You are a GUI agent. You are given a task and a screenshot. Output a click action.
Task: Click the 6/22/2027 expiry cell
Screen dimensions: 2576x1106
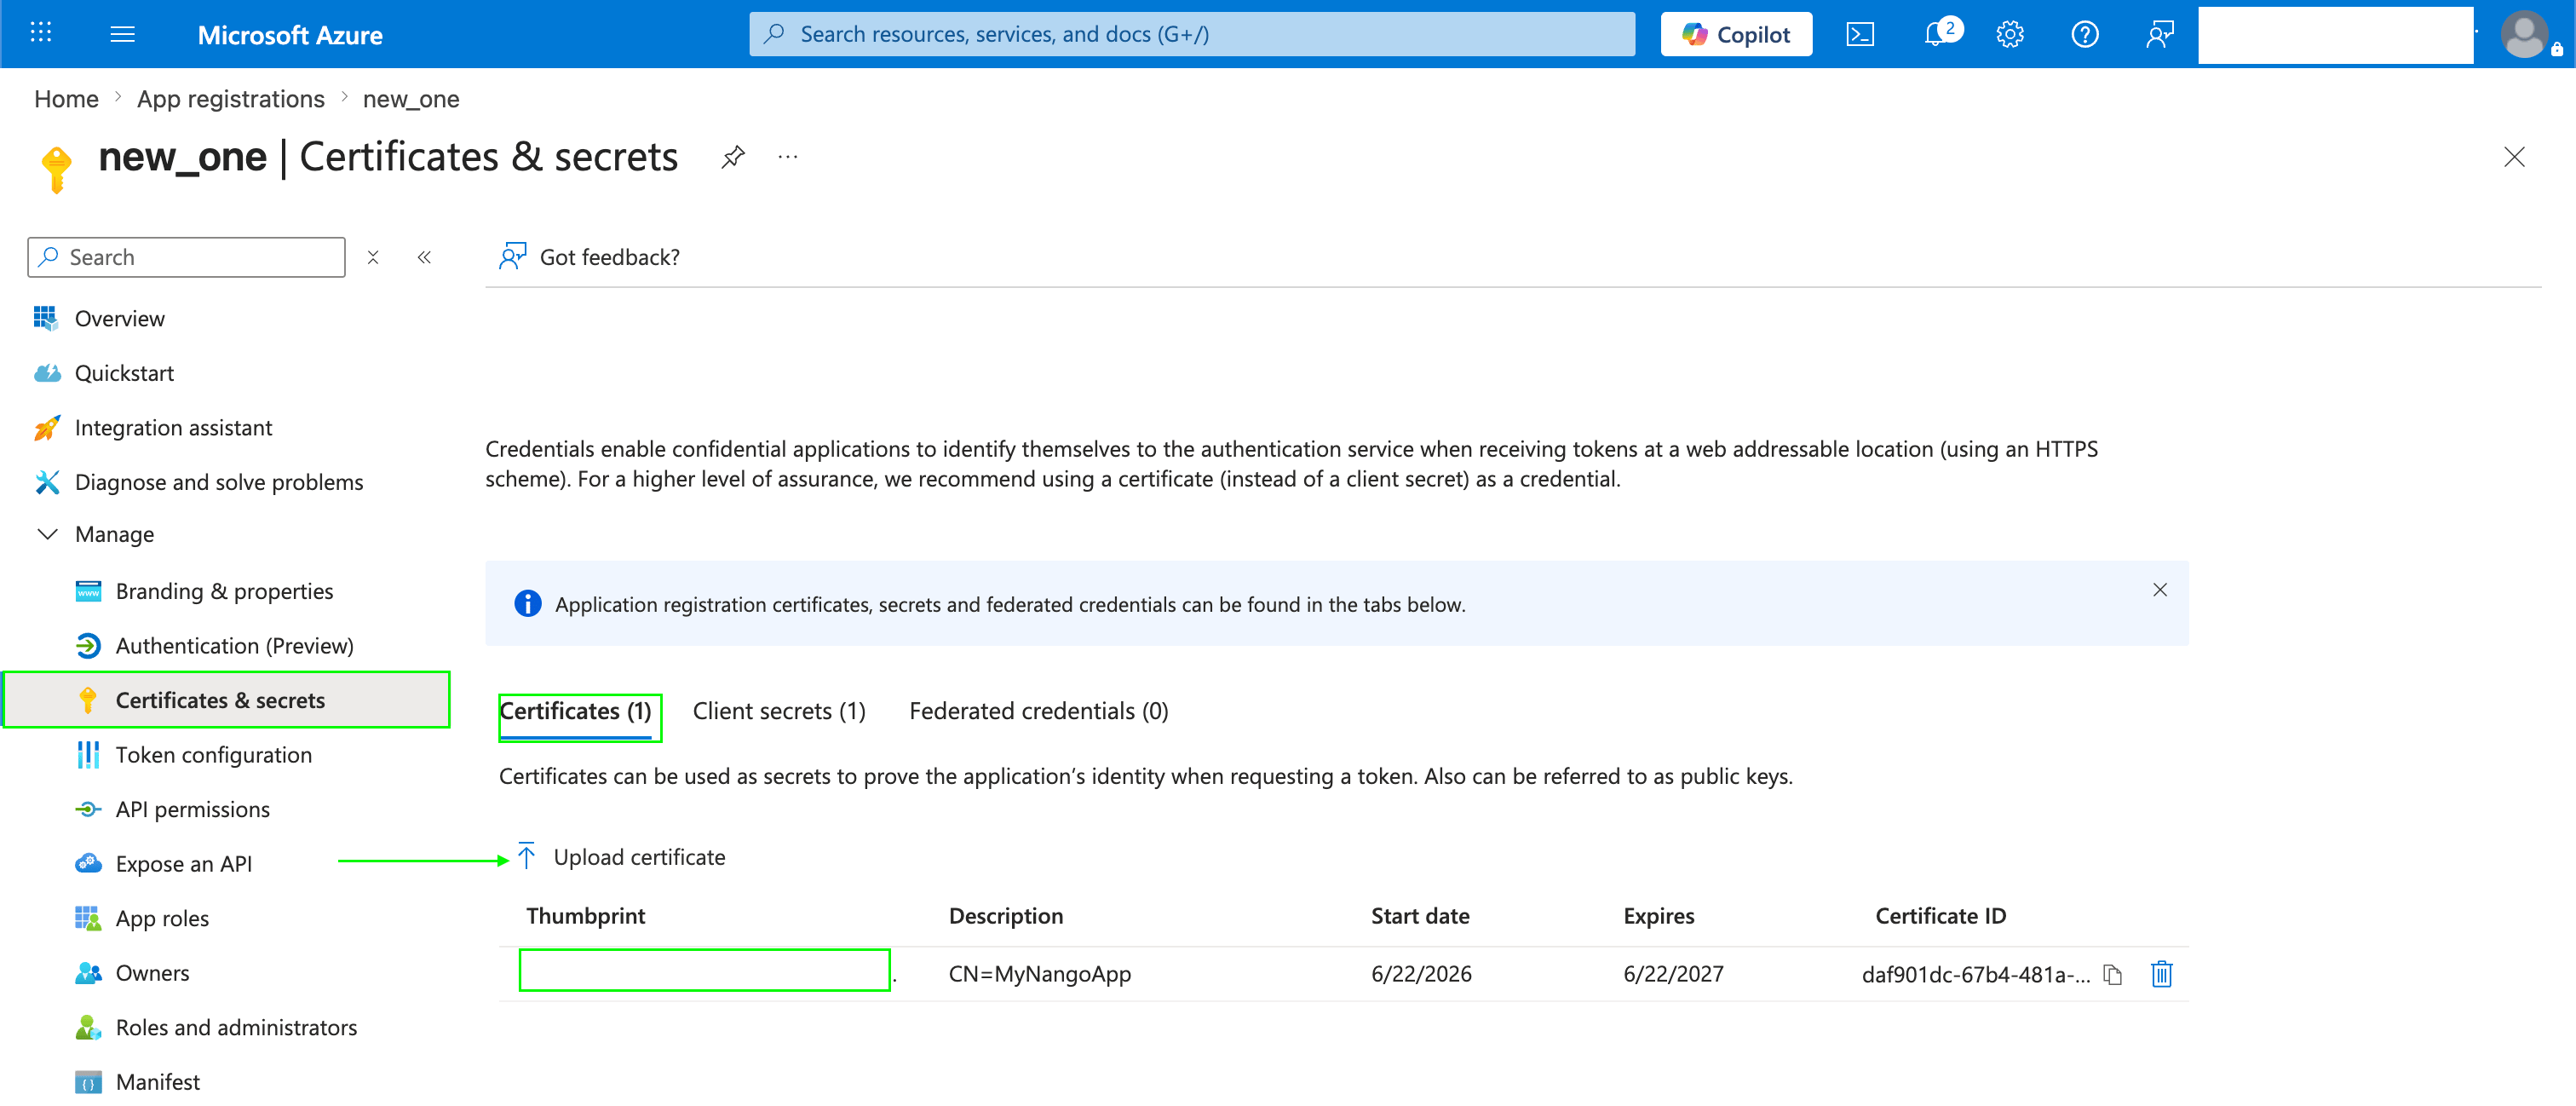tap(1672, 974)
